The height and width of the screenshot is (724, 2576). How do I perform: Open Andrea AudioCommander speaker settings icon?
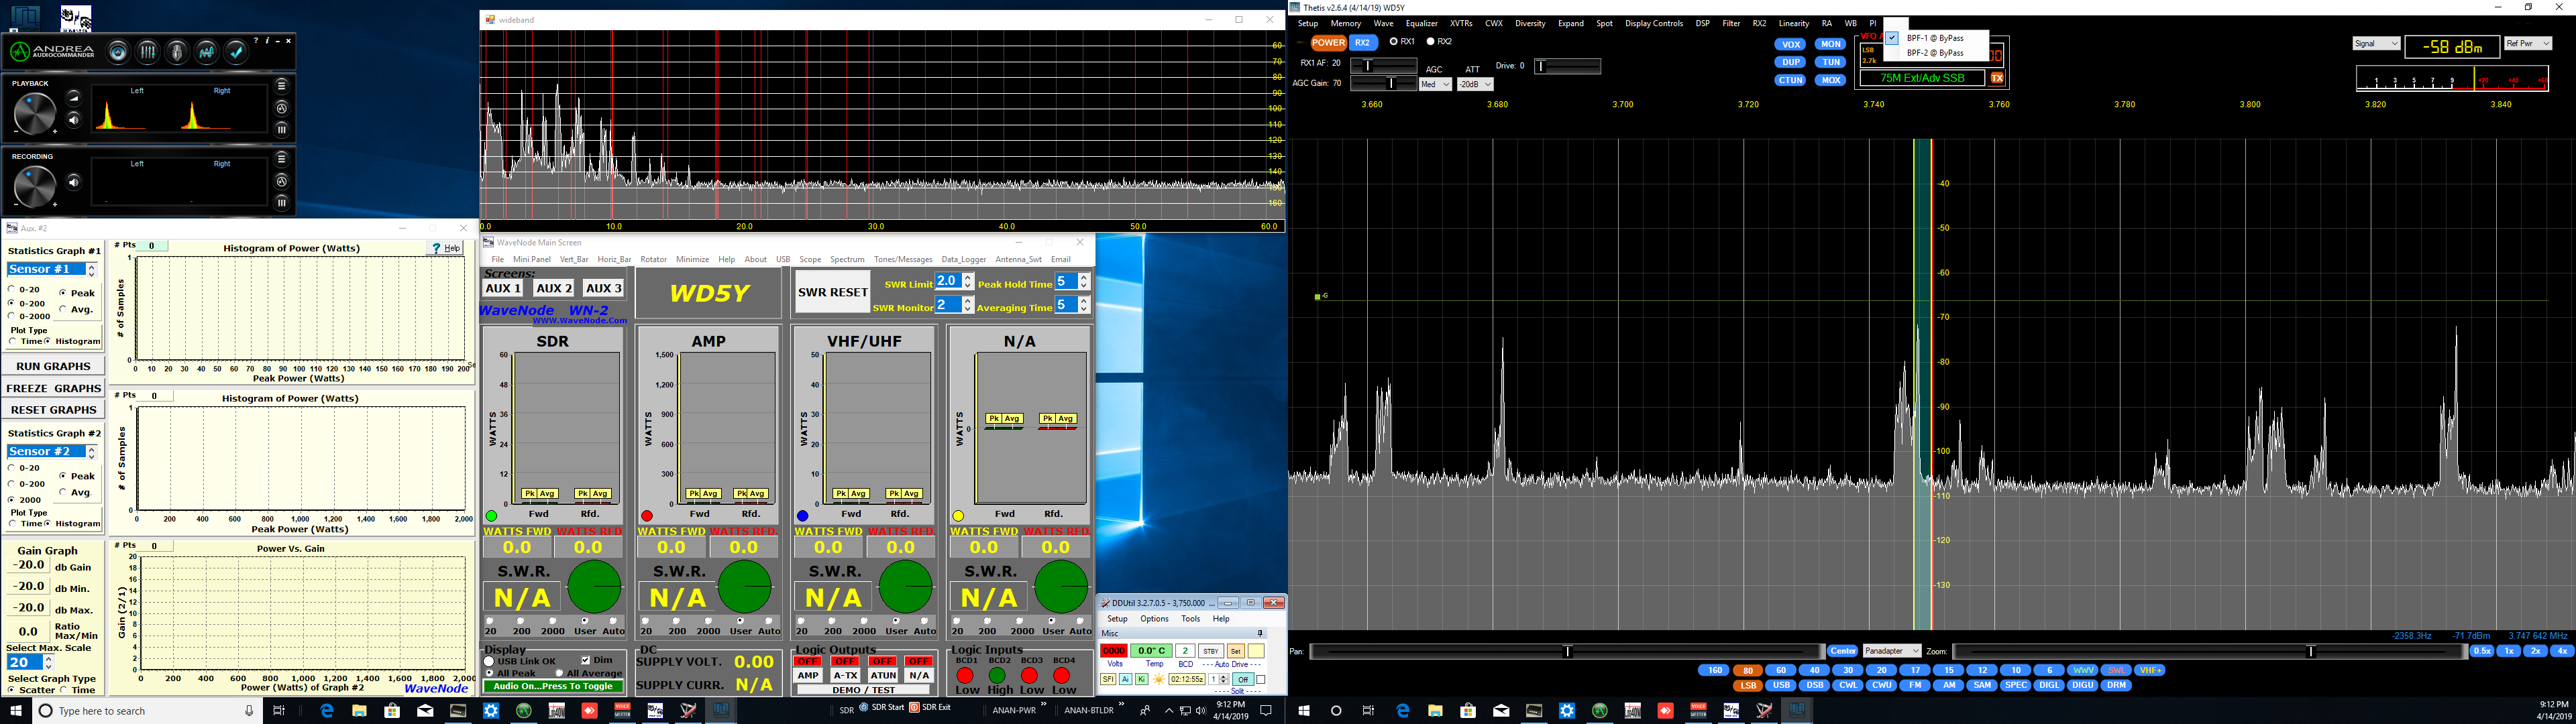(118, 52)
